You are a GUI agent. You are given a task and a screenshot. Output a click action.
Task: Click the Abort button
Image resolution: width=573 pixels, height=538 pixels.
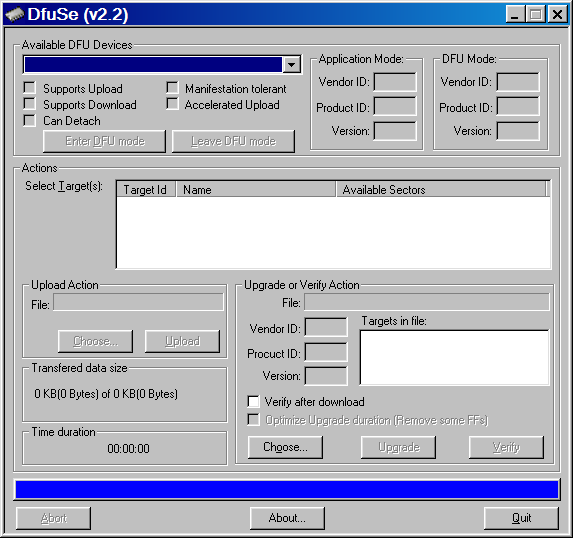(53, 518)
